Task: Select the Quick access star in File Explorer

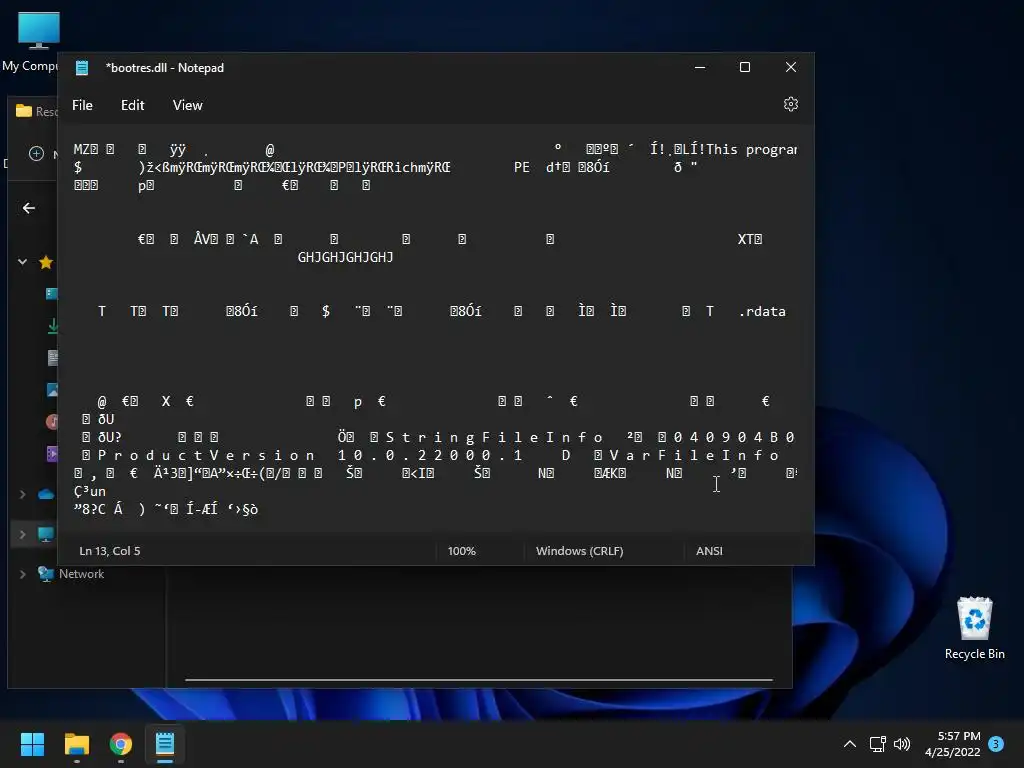Action: 46,263
